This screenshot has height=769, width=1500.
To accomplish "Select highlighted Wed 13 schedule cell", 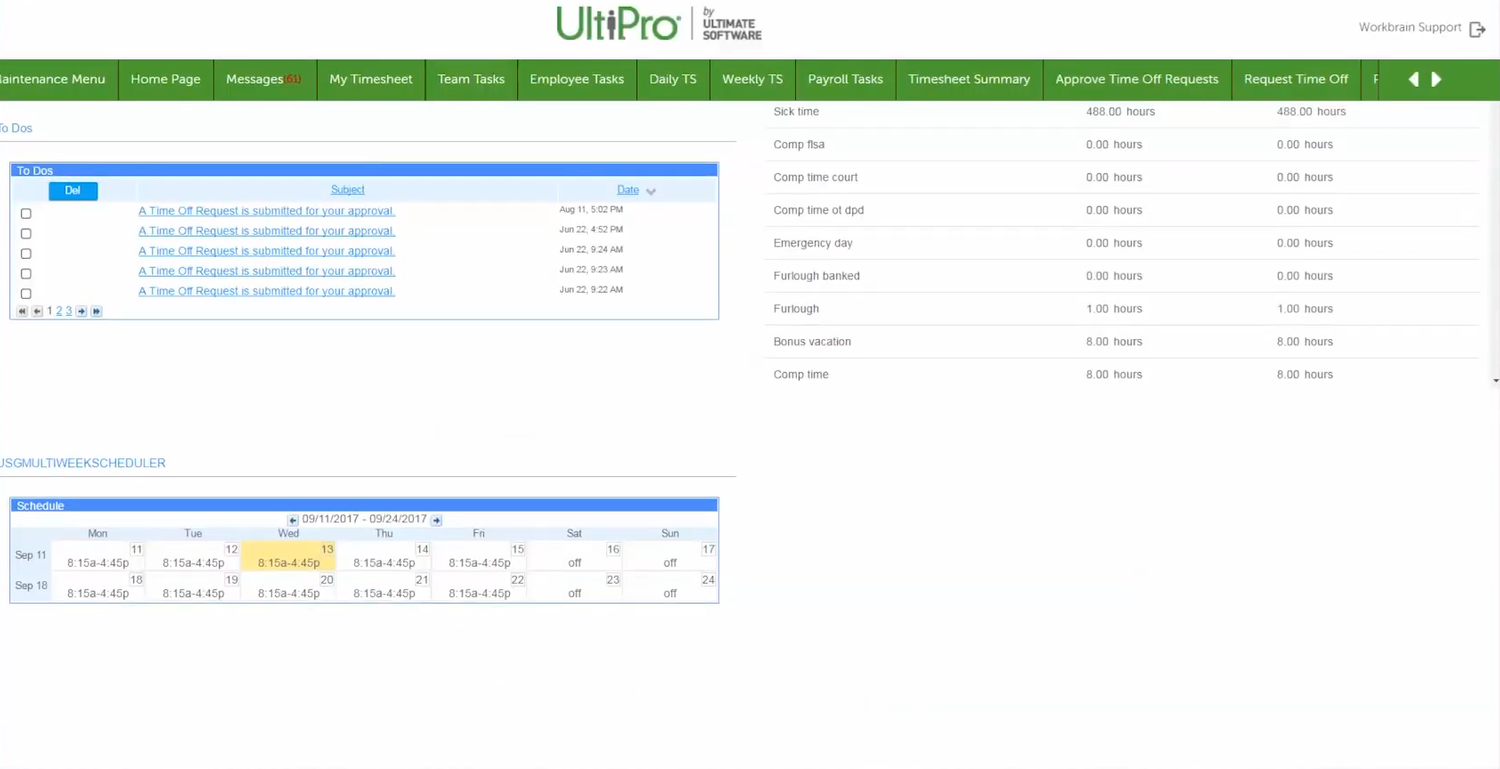I will coord(288,556).
